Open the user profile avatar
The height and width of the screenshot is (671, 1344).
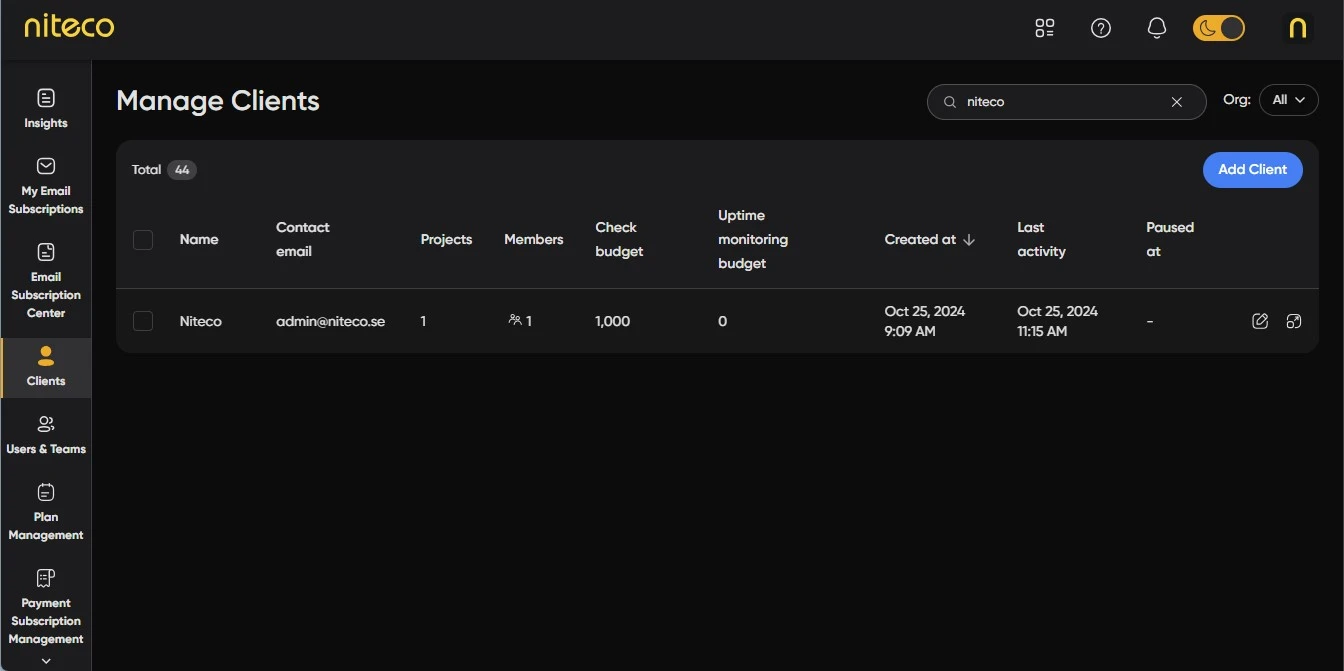[x=1297, y=28]
